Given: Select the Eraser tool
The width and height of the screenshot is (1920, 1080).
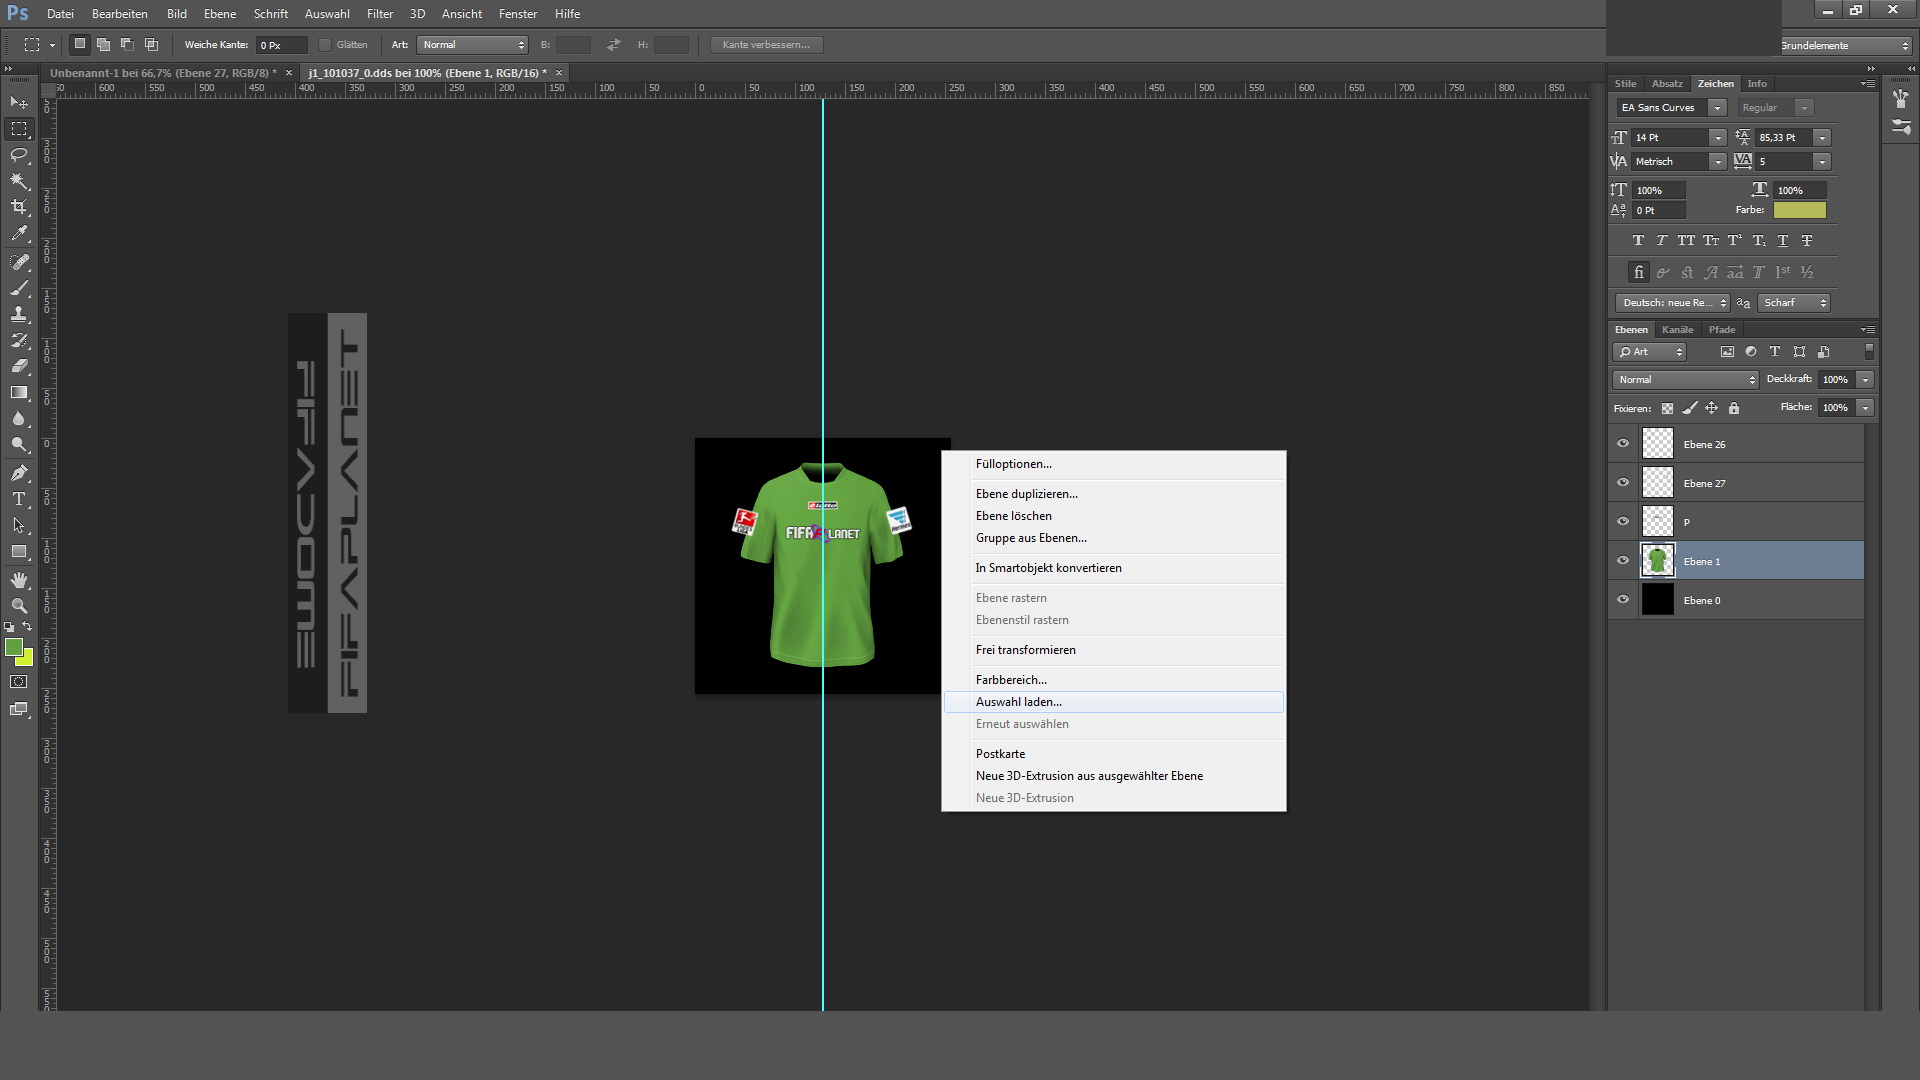Looking at the screenshot, I should click(19, 366).
